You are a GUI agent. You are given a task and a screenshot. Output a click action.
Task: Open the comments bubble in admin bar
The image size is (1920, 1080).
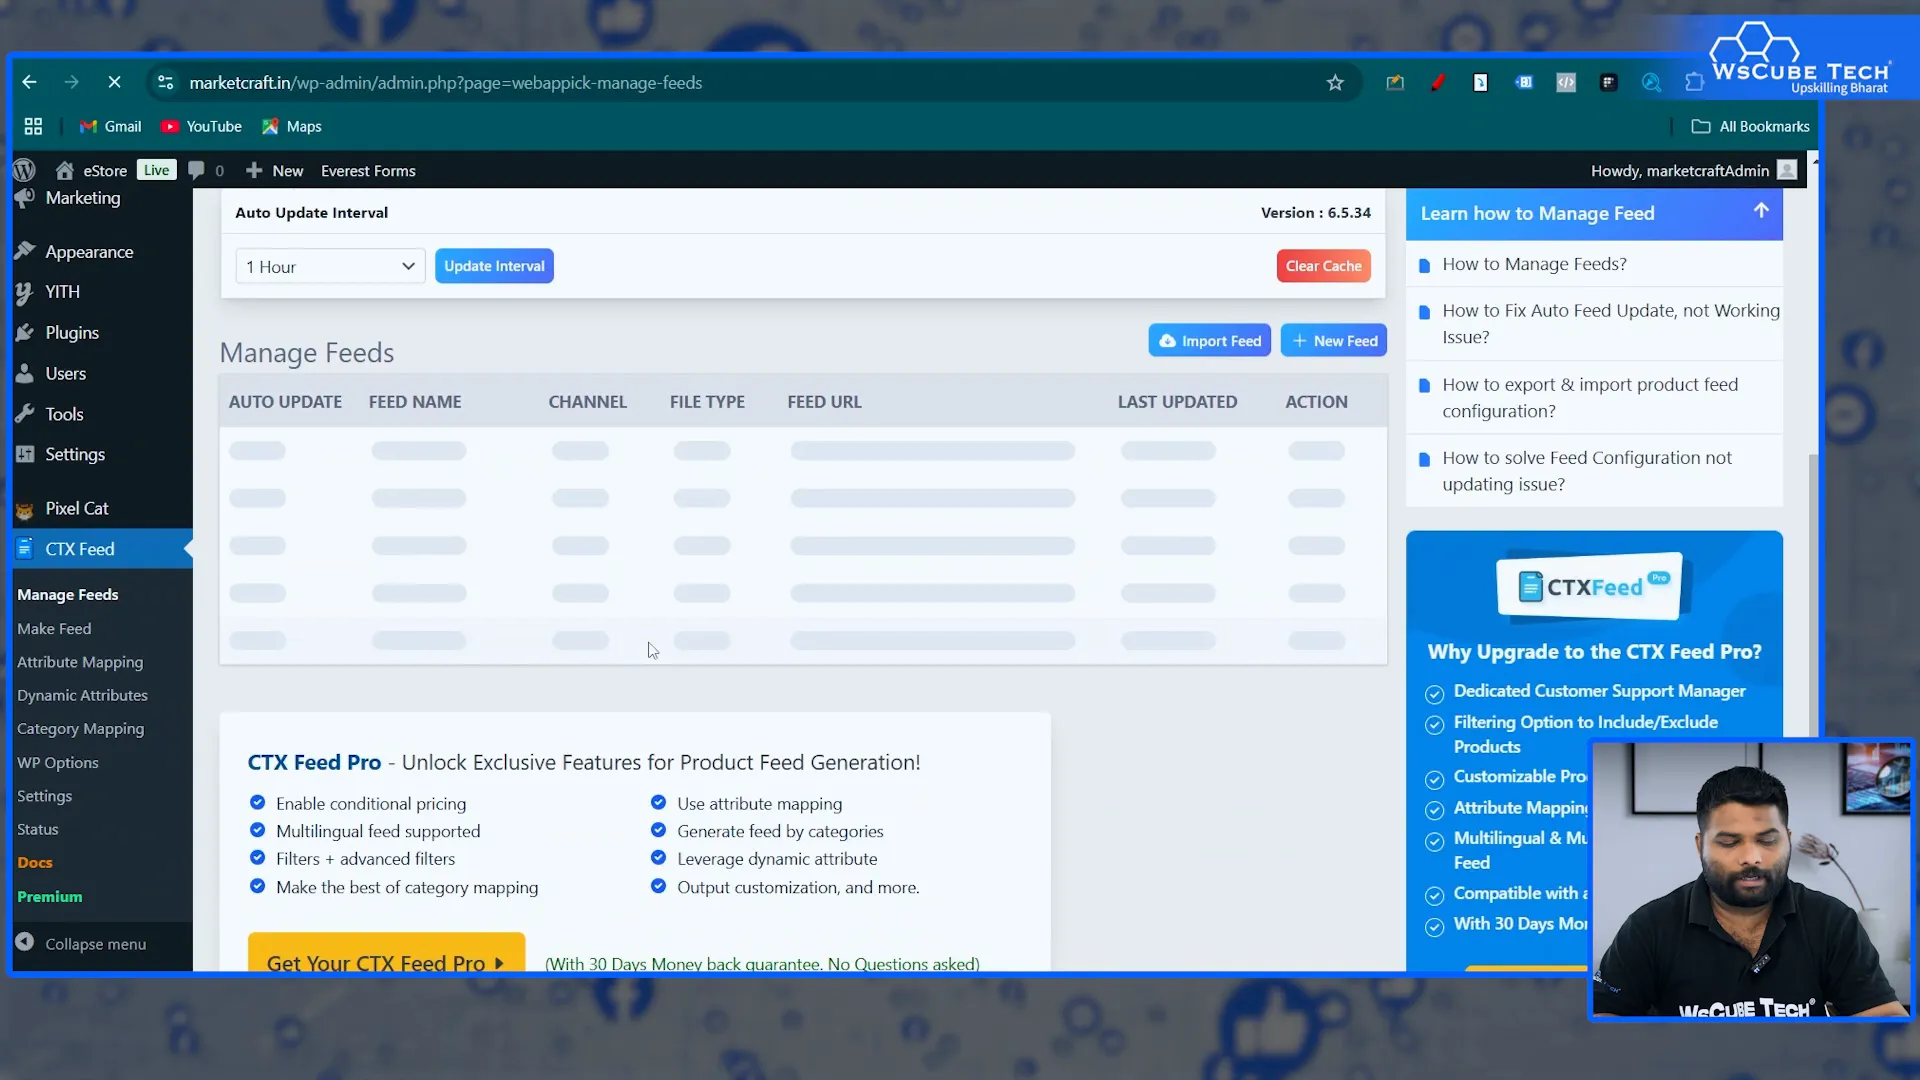206,170
